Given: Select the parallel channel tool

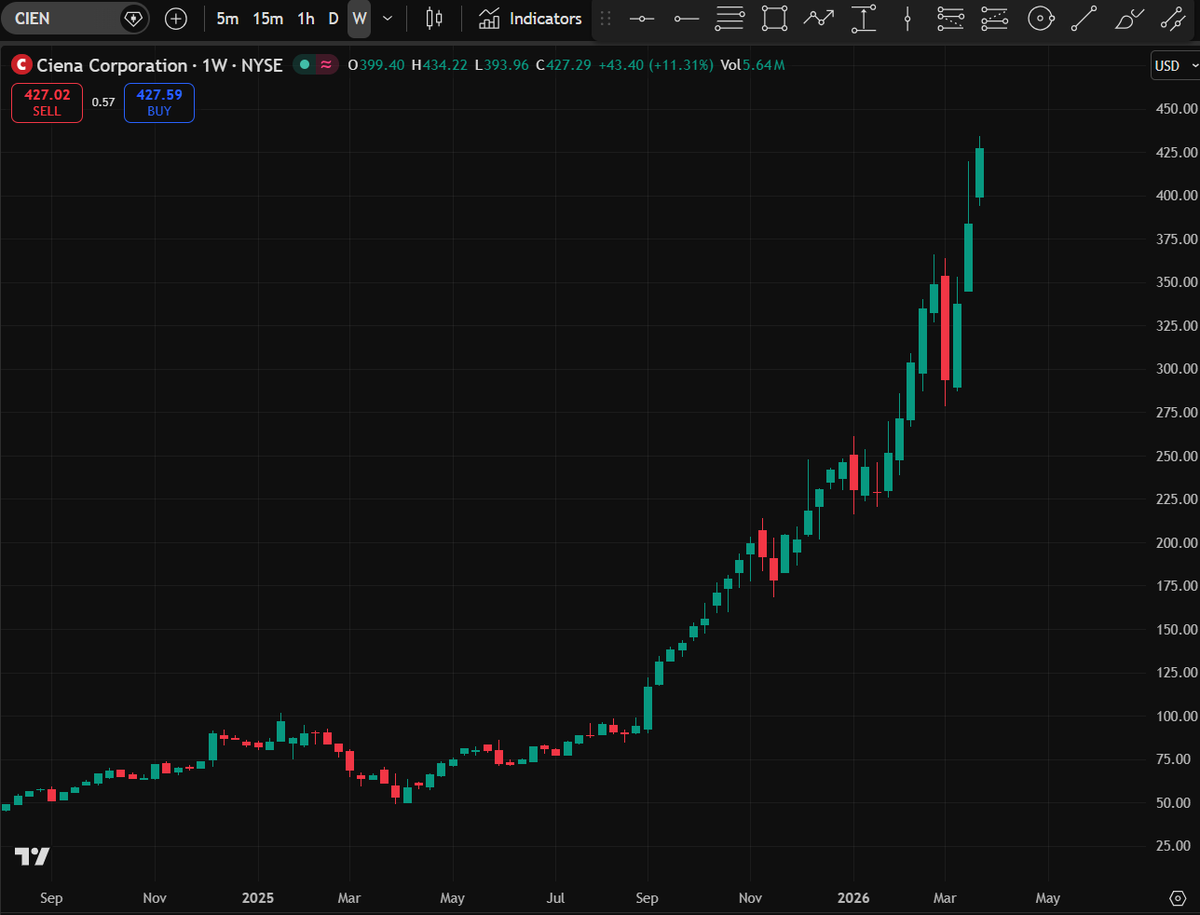Looking at the screenshot, I should click(1172, 18).
